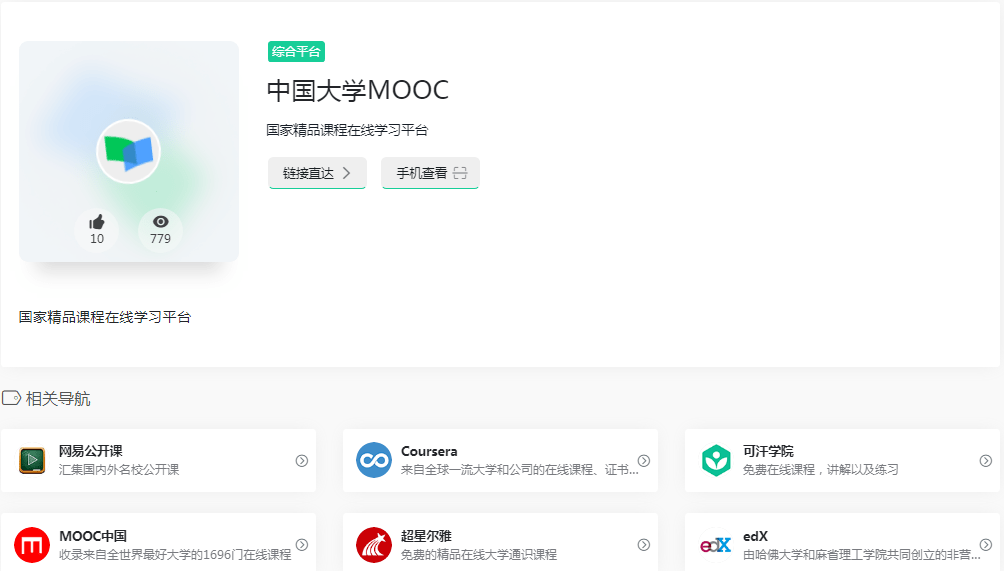Click the scan icon on 手机查看 button
The height and width of the screenshot is (571, 1004).
(x=460, y=173)
